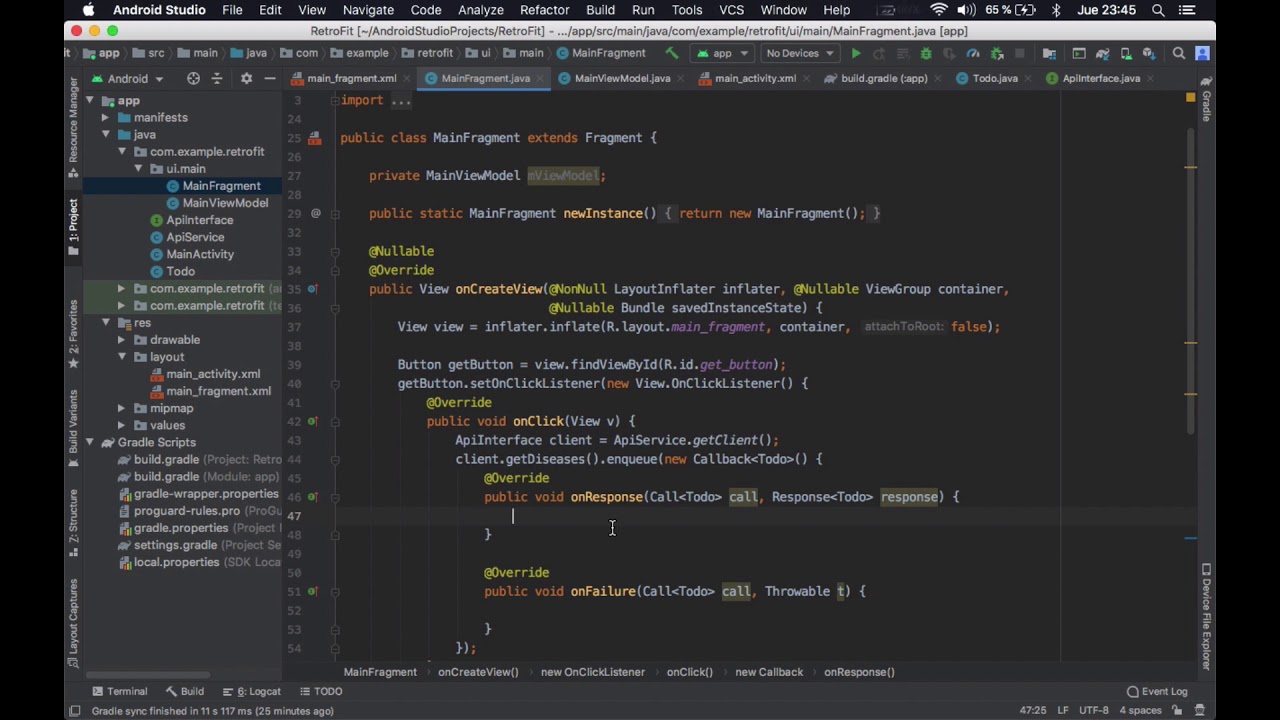Open the No Devices dropdown
Image resolution: width=1280 pixels, height=720 pixels.
798,53
